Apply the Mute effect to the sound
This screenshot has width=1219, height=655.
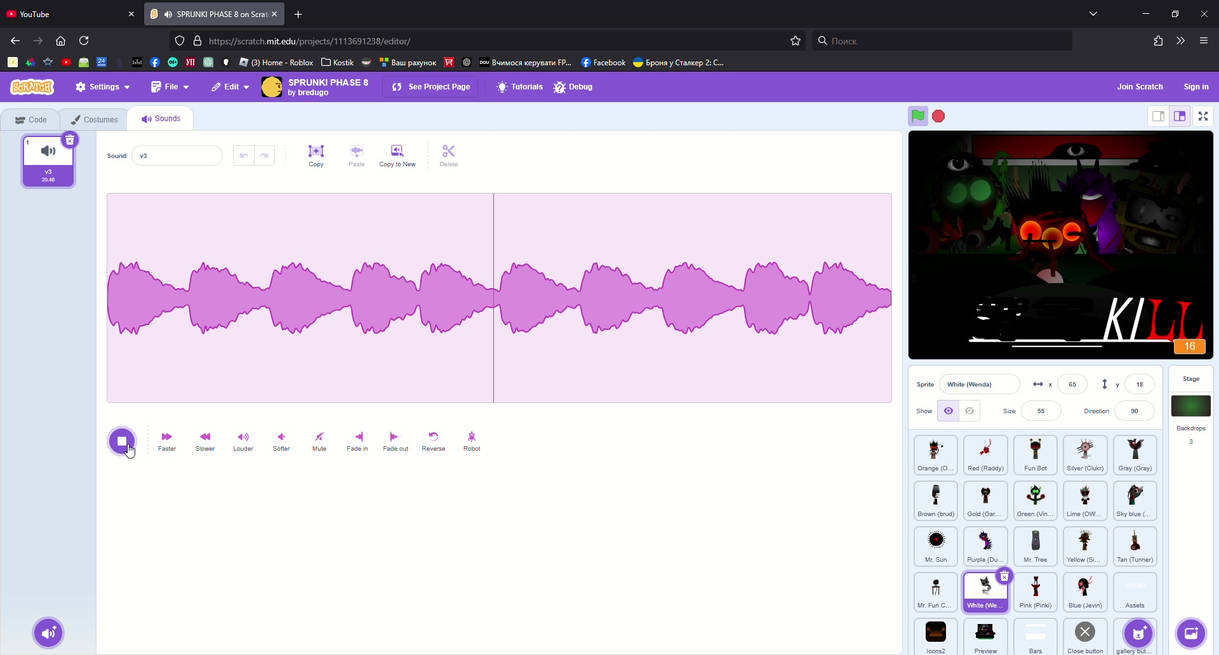(319, 441)
